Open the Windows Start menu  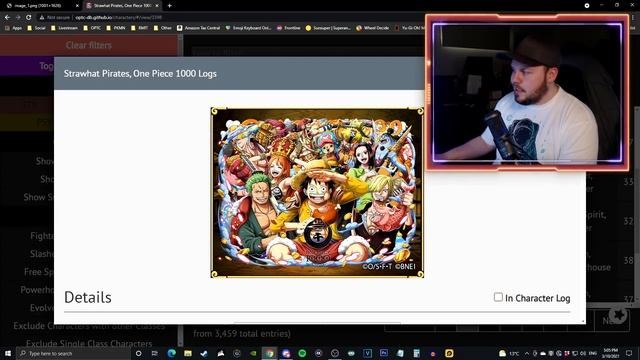click(x=7, y=353)
